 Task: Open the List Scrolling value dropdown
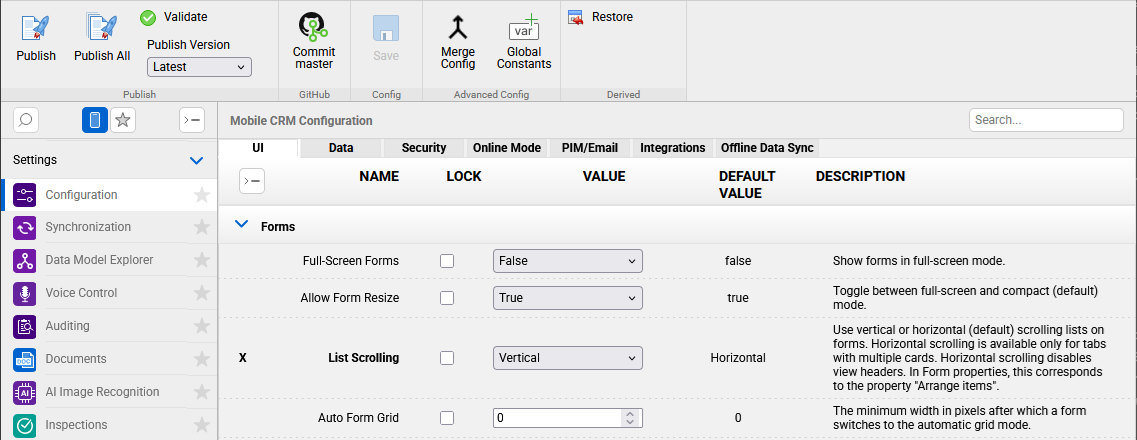(568, 358)
